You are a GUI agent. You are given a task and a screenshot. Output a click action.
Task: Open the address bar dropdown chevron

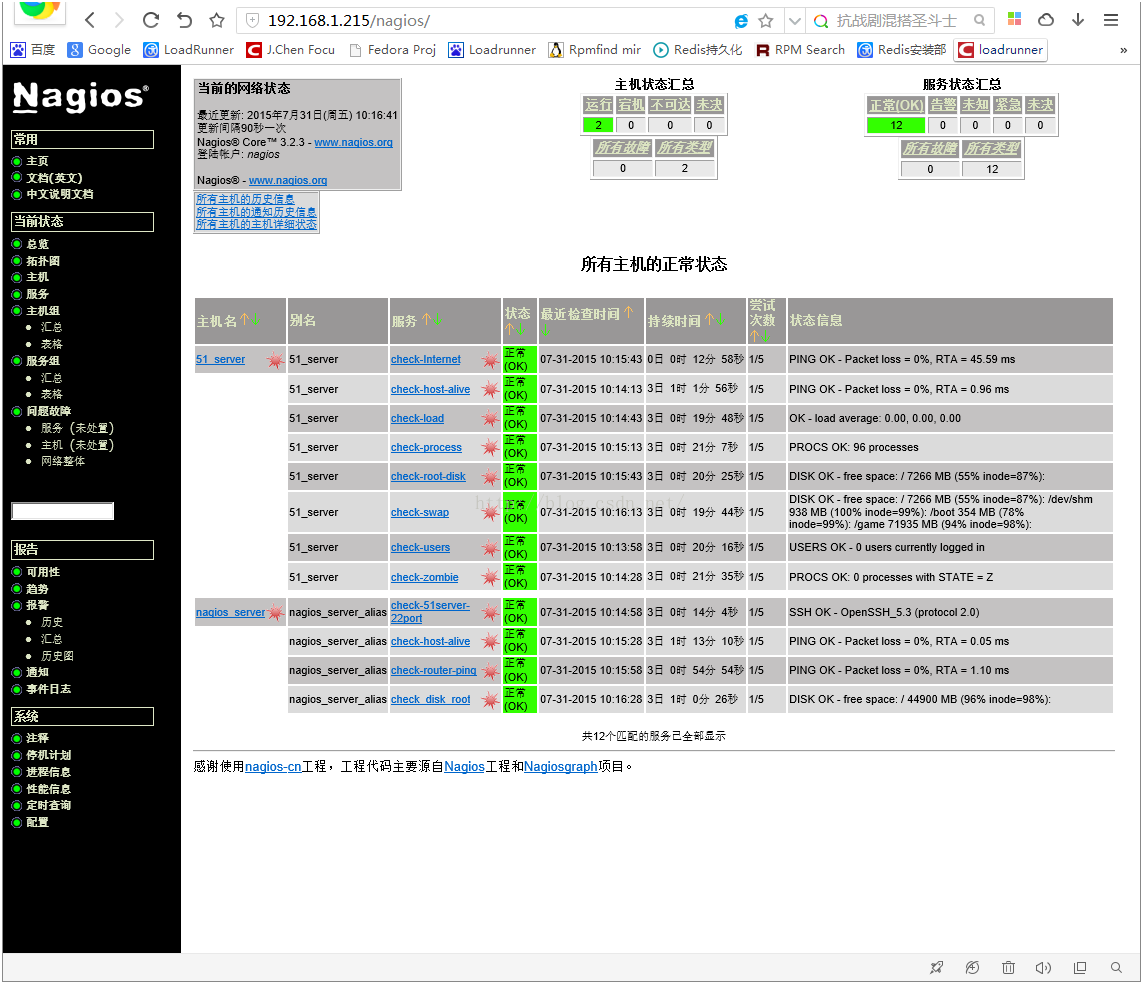tap(795, 21)
